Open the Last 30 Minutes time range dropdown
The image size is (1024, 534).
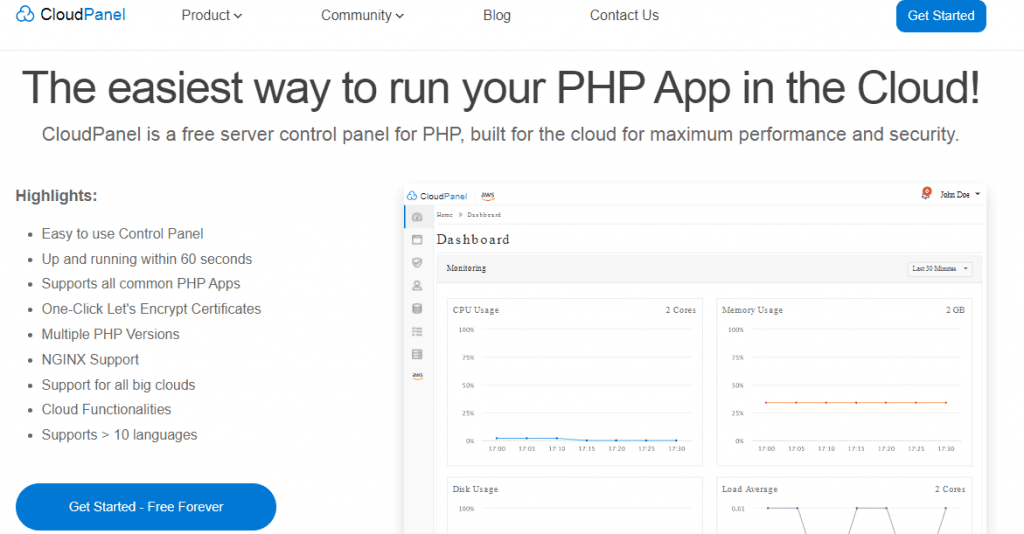click(940, 268)
